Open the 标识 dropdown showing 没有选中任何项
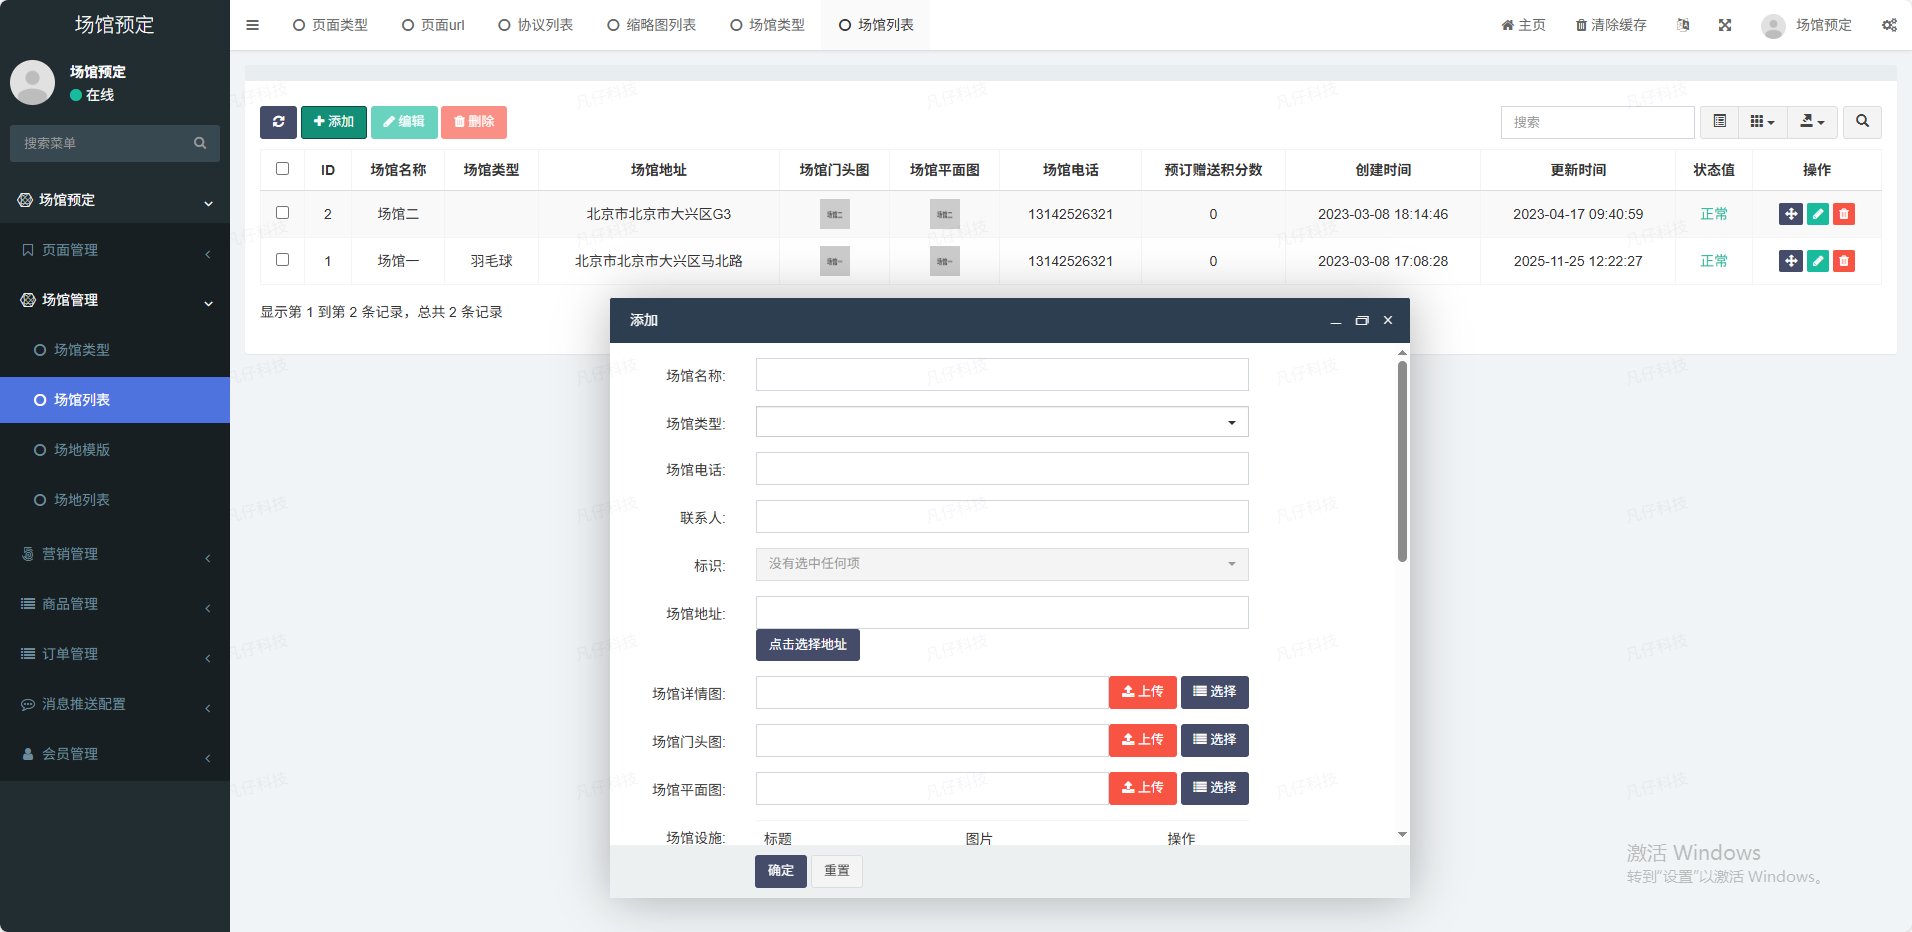The width and height of the screenshot is (1912, 932). (1002, 564)
